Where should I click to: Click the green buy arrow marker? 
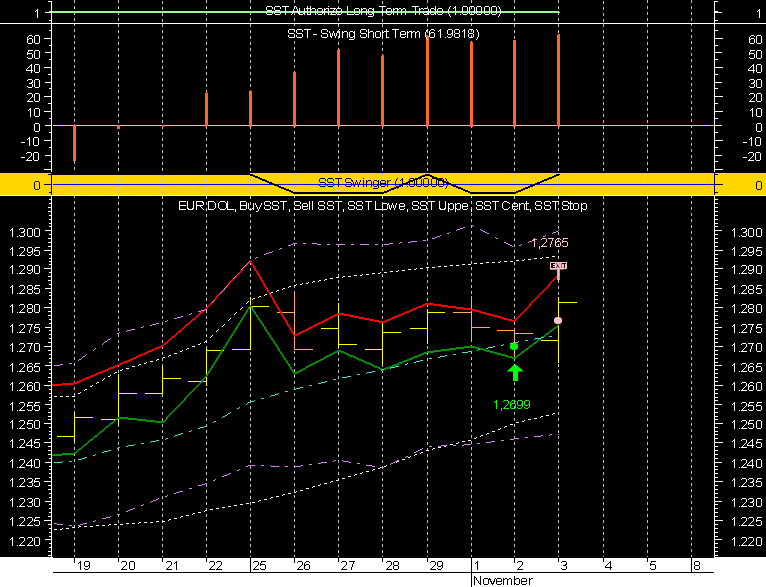pyautogui.click(x=515, y=373)
